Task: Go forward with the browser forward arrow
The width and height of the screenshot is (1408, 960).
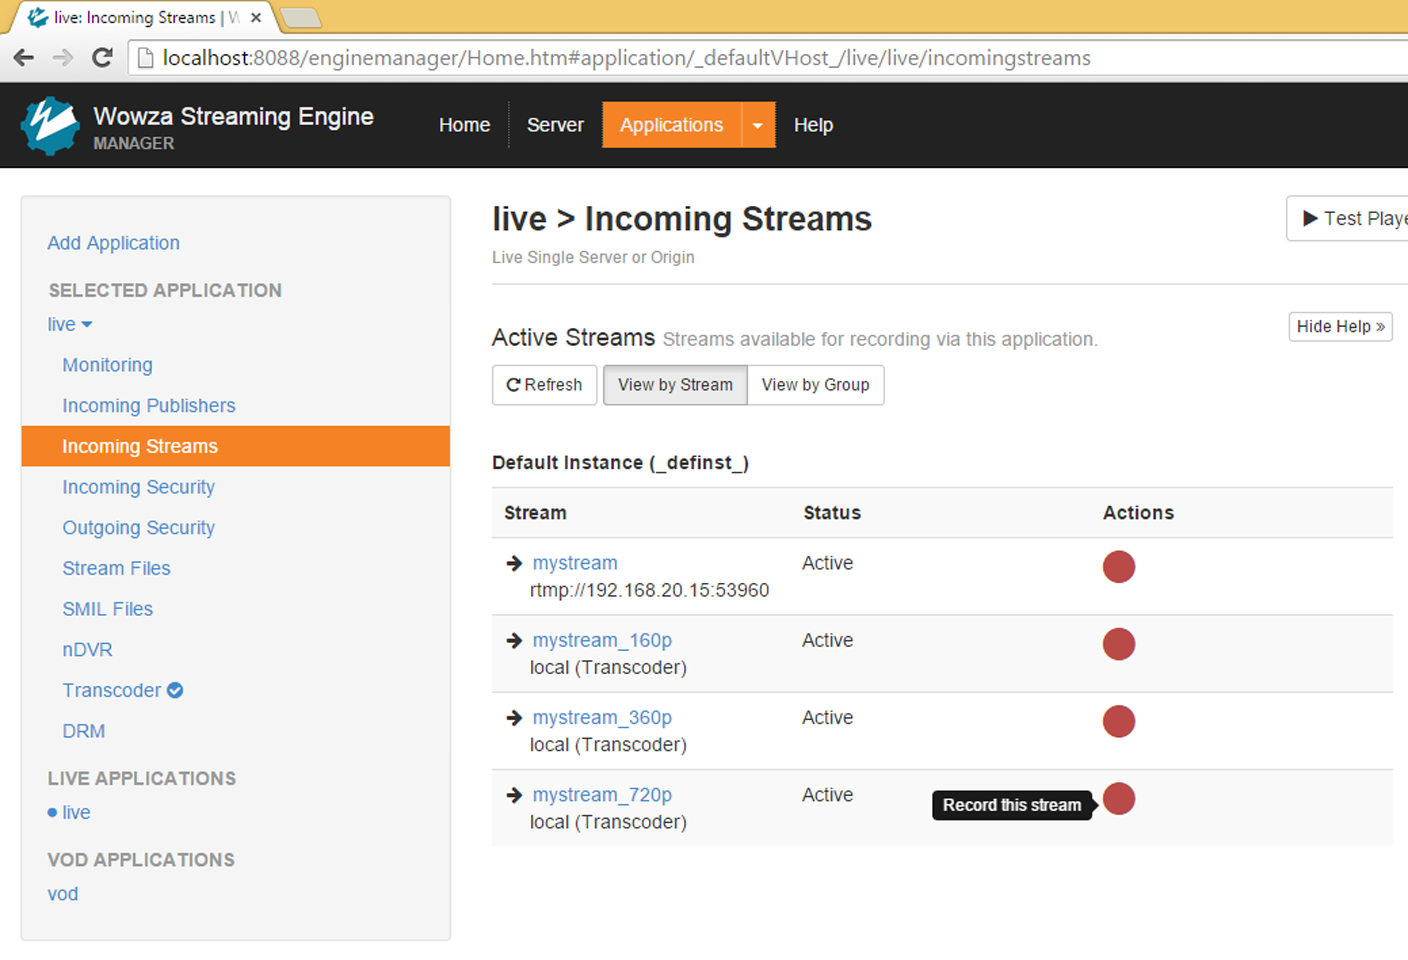Action: pos(63,58)
